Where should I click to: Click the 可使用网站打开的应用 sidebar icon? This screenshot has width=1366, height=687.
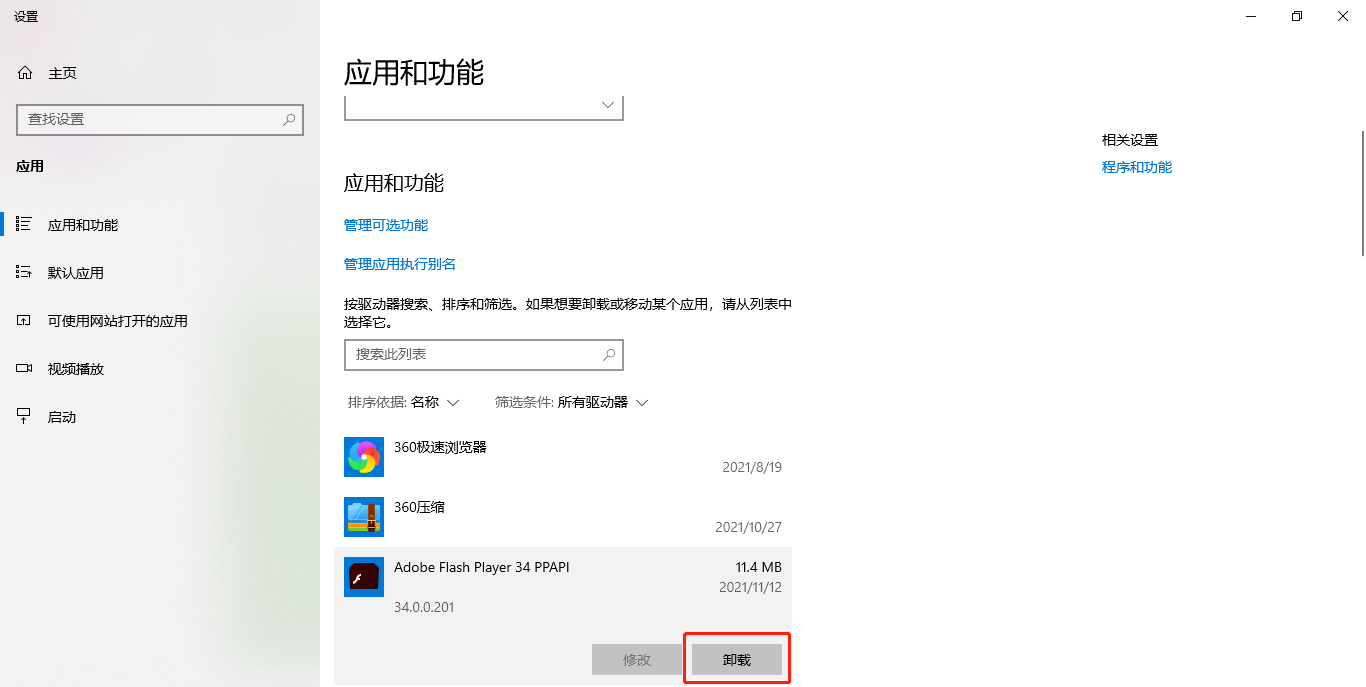click(24, 320)
